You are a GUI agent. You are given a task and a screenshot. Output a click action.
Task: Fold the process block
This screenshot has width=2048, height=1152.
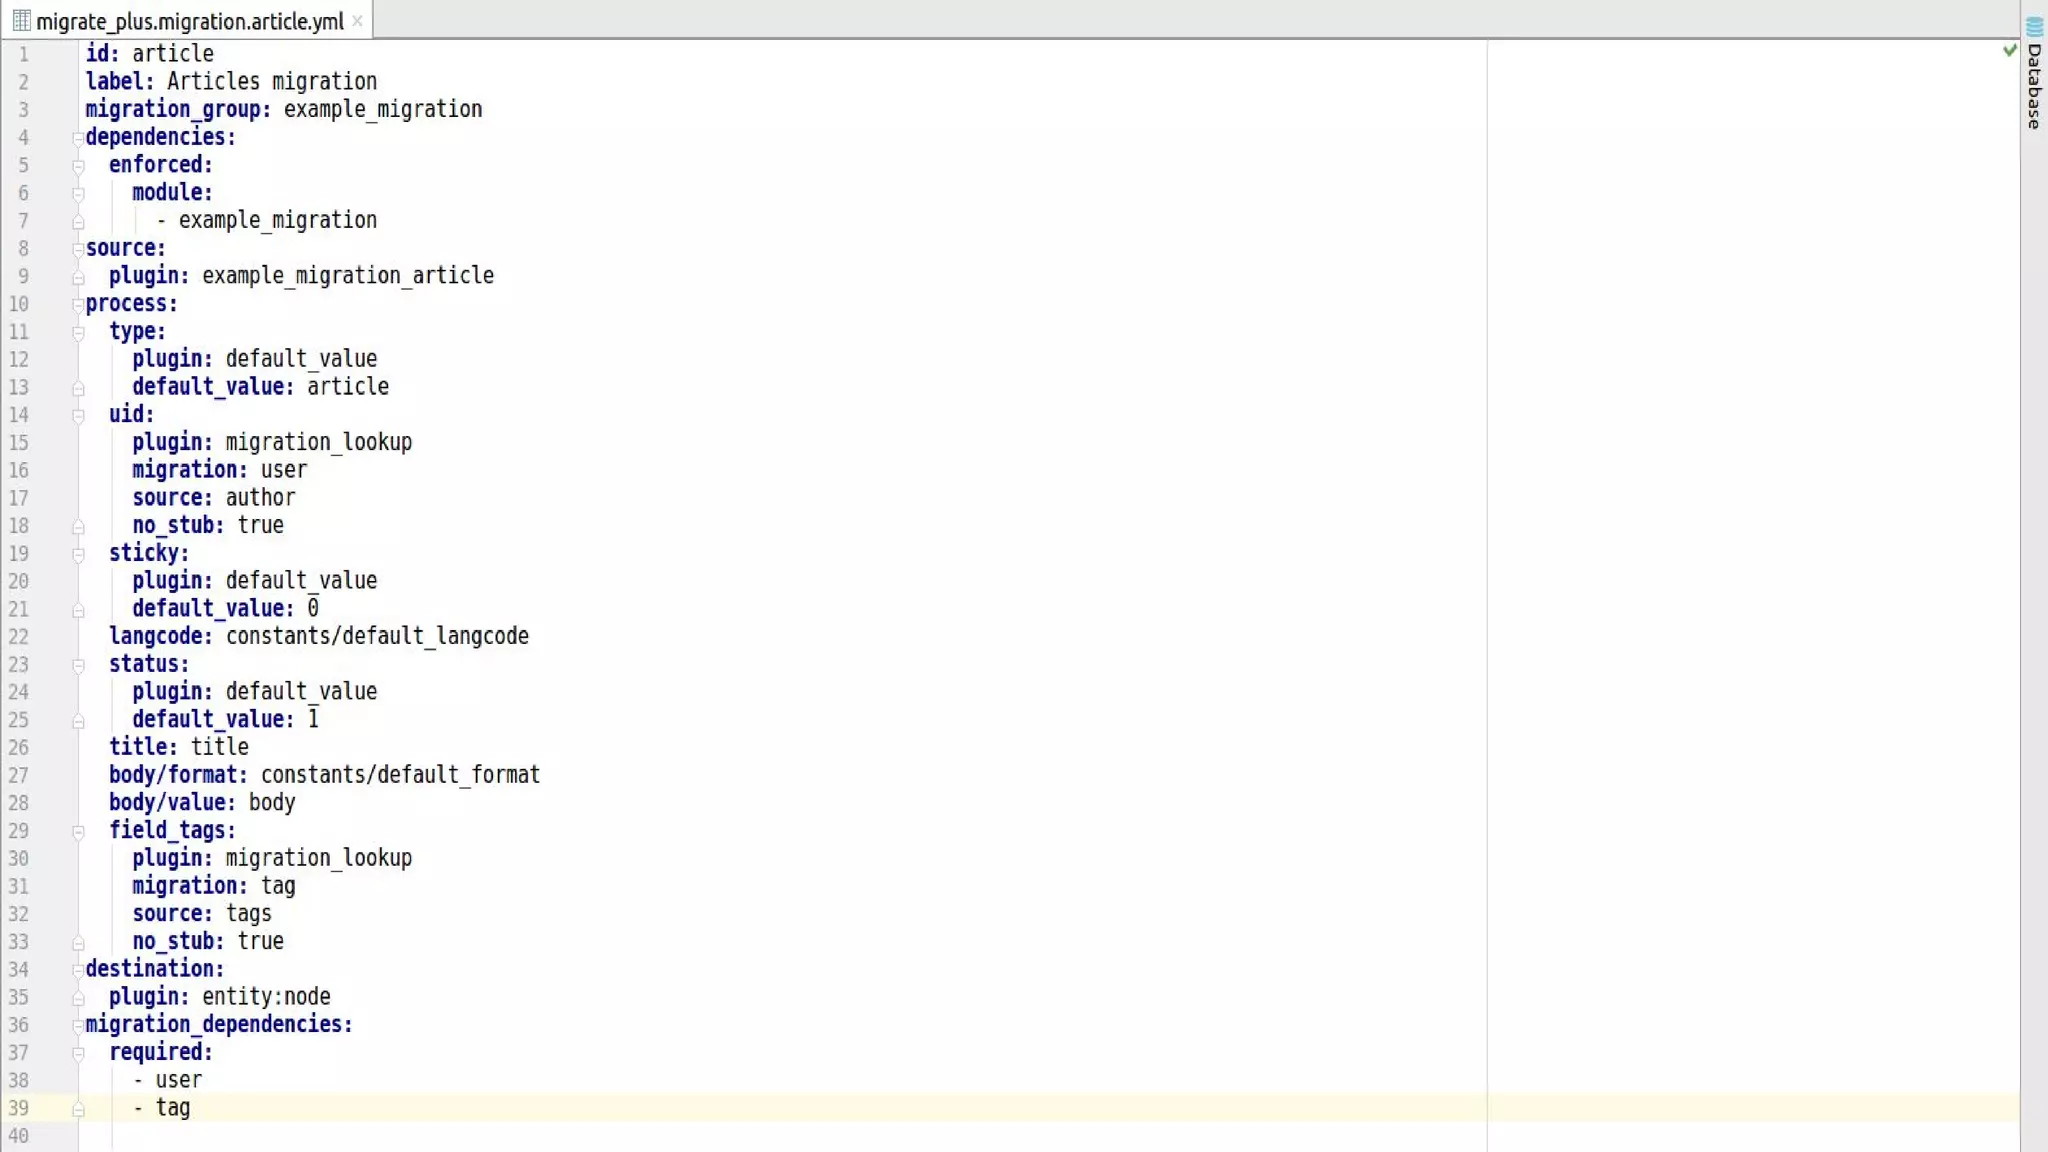[78, 304]
